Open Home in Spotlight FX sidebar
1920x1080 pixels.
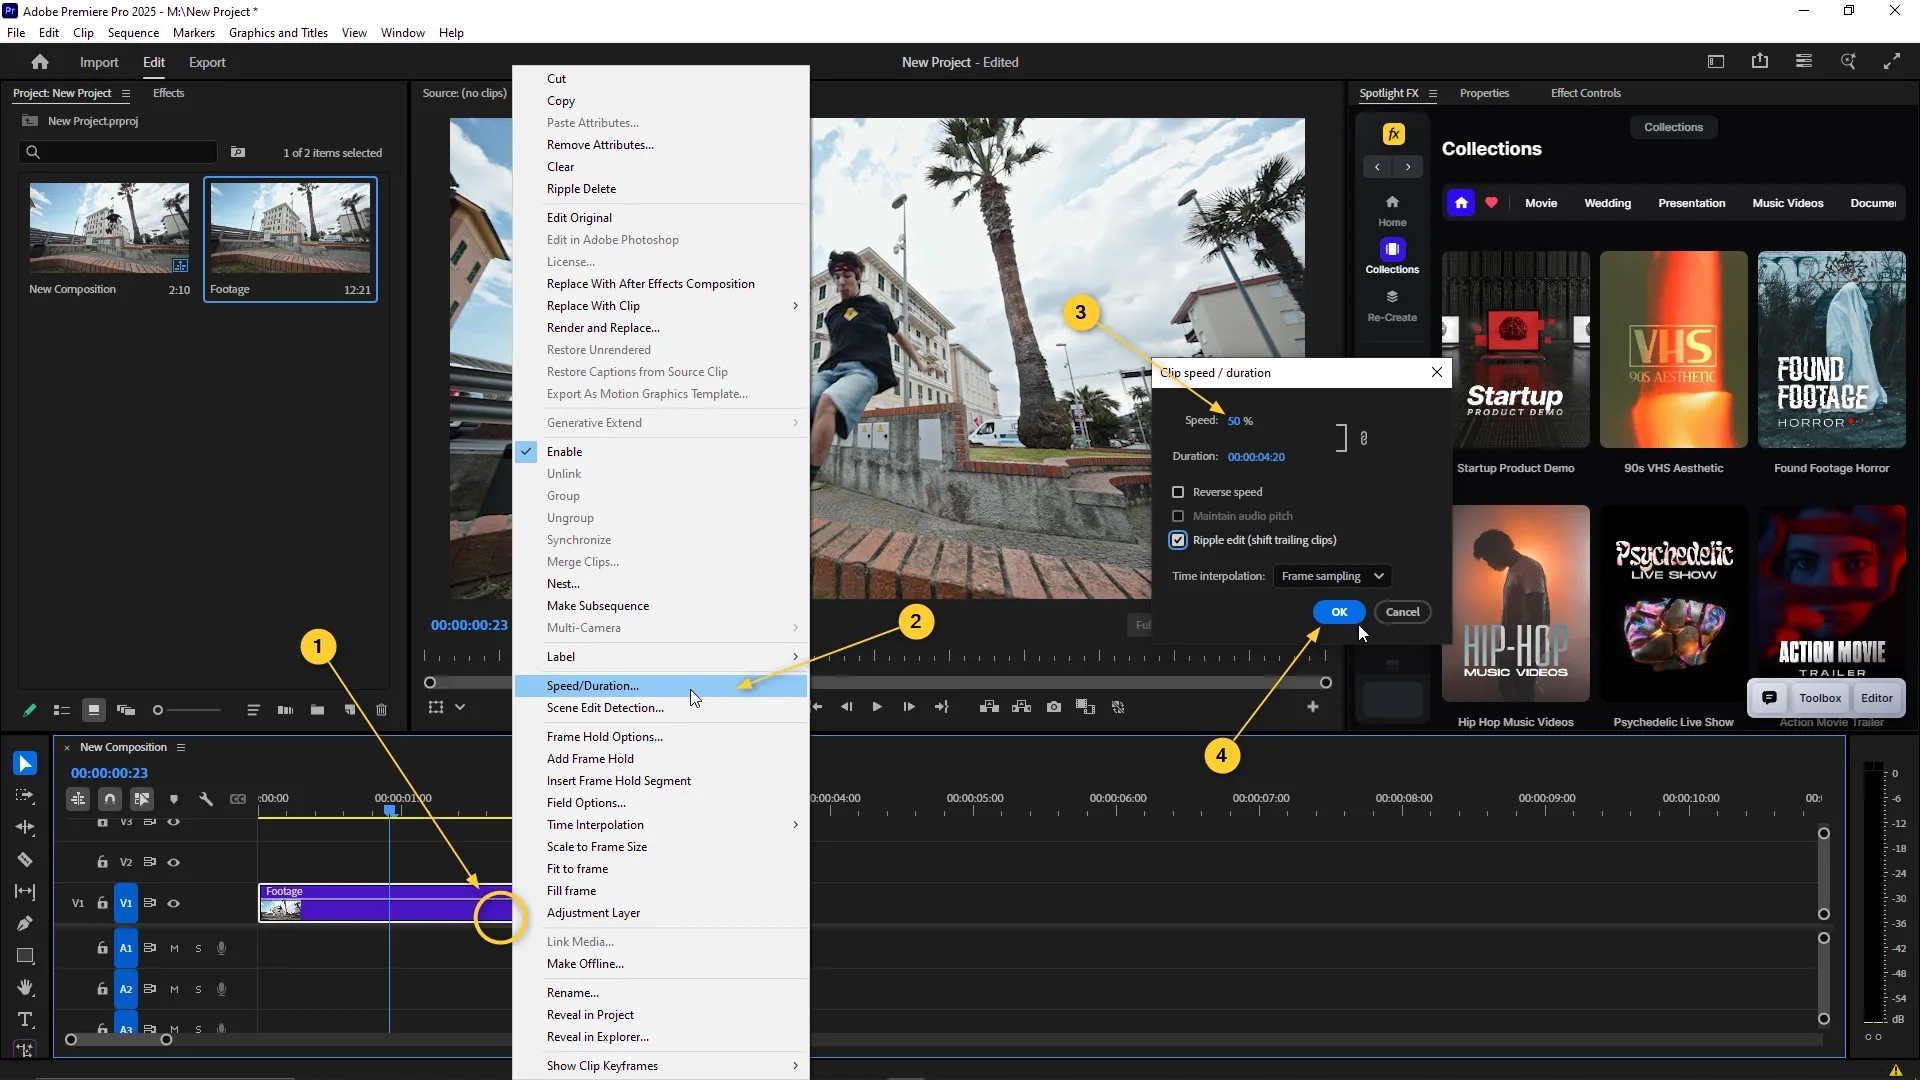pos(1392,210)
